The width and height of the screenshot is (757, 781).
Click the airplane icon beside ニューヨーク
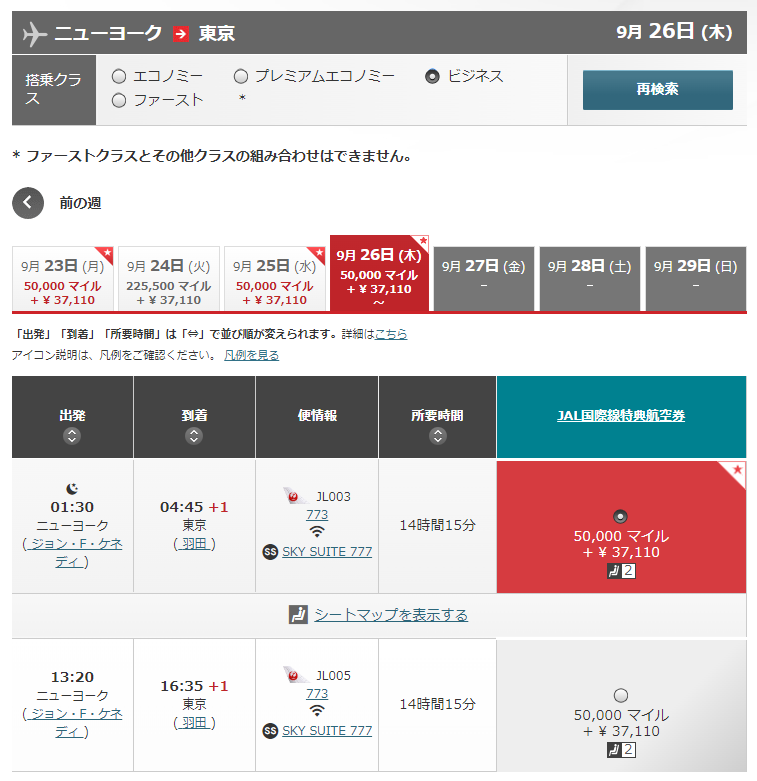click(x=35, y=34)
